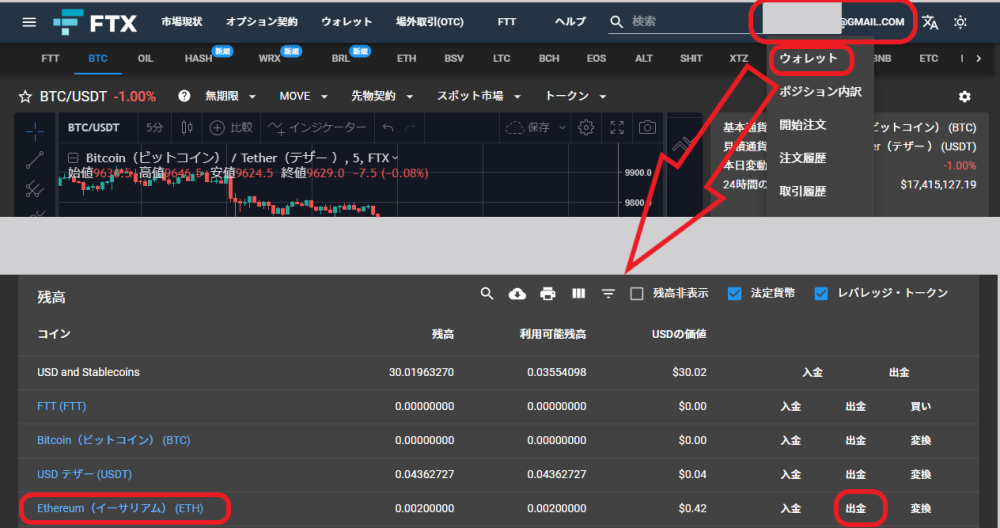This screenshot has width=1000, height=528.
Task: Expand the トークン dropdown
Action: click(x=575, y=96)
